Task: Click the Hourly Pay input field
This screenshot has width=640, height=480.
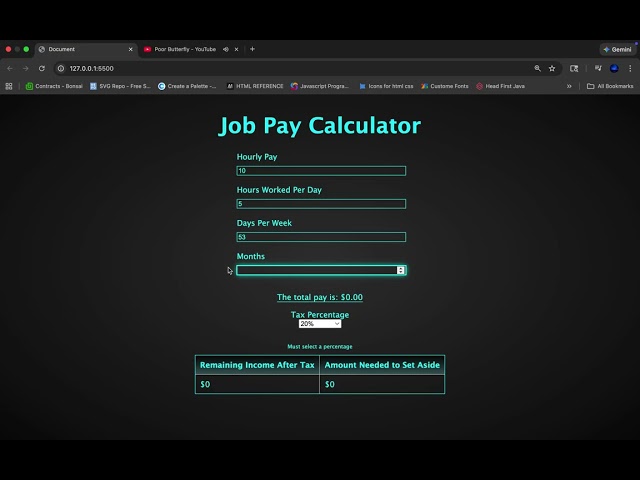Action: (x=321, y=171)
